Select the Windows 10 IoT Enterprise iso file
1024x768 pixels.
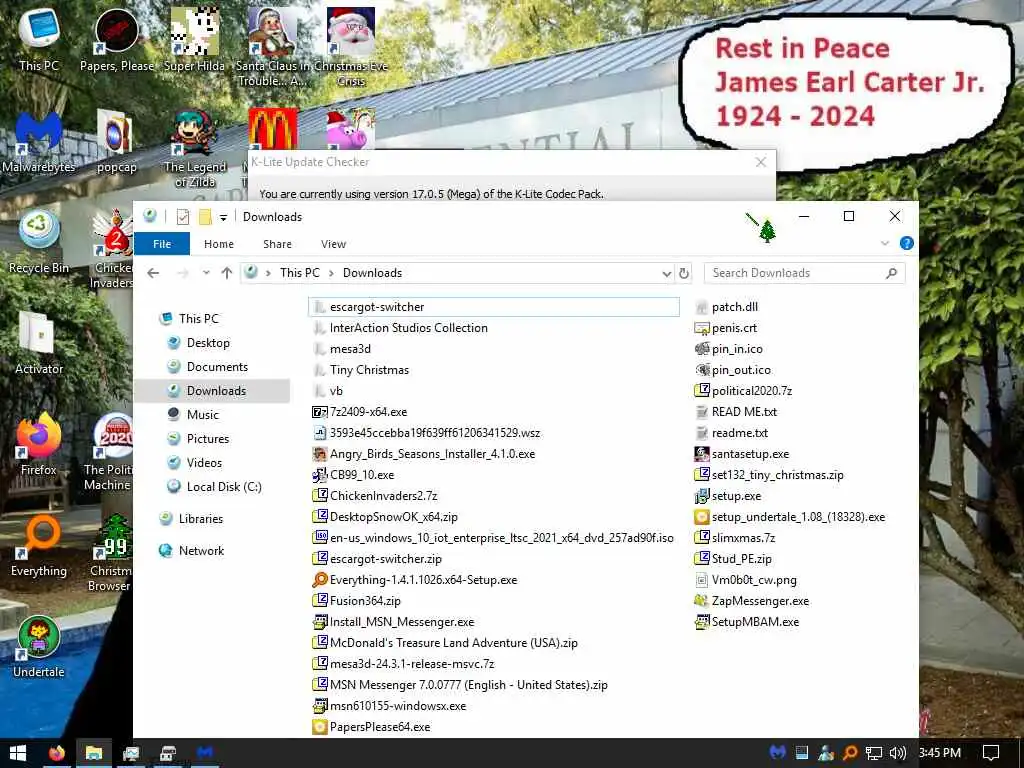pos(493,537)
